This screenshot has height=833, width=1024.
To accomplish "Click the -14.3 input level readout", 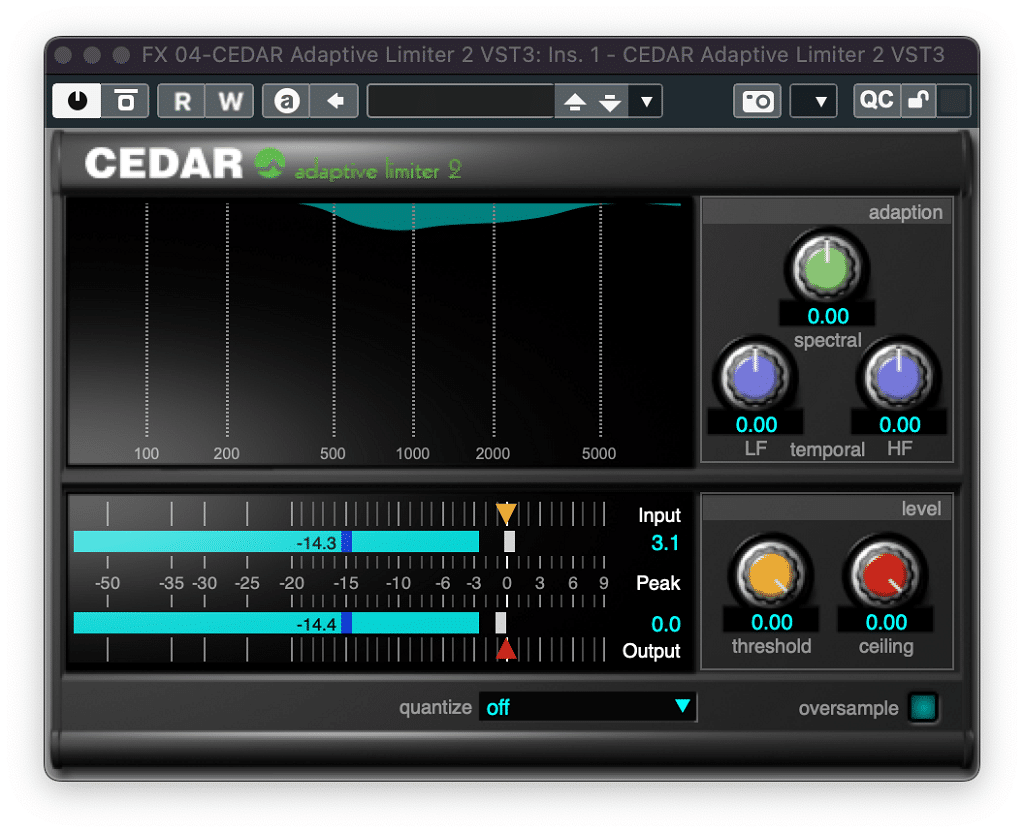I will (316, 542).
